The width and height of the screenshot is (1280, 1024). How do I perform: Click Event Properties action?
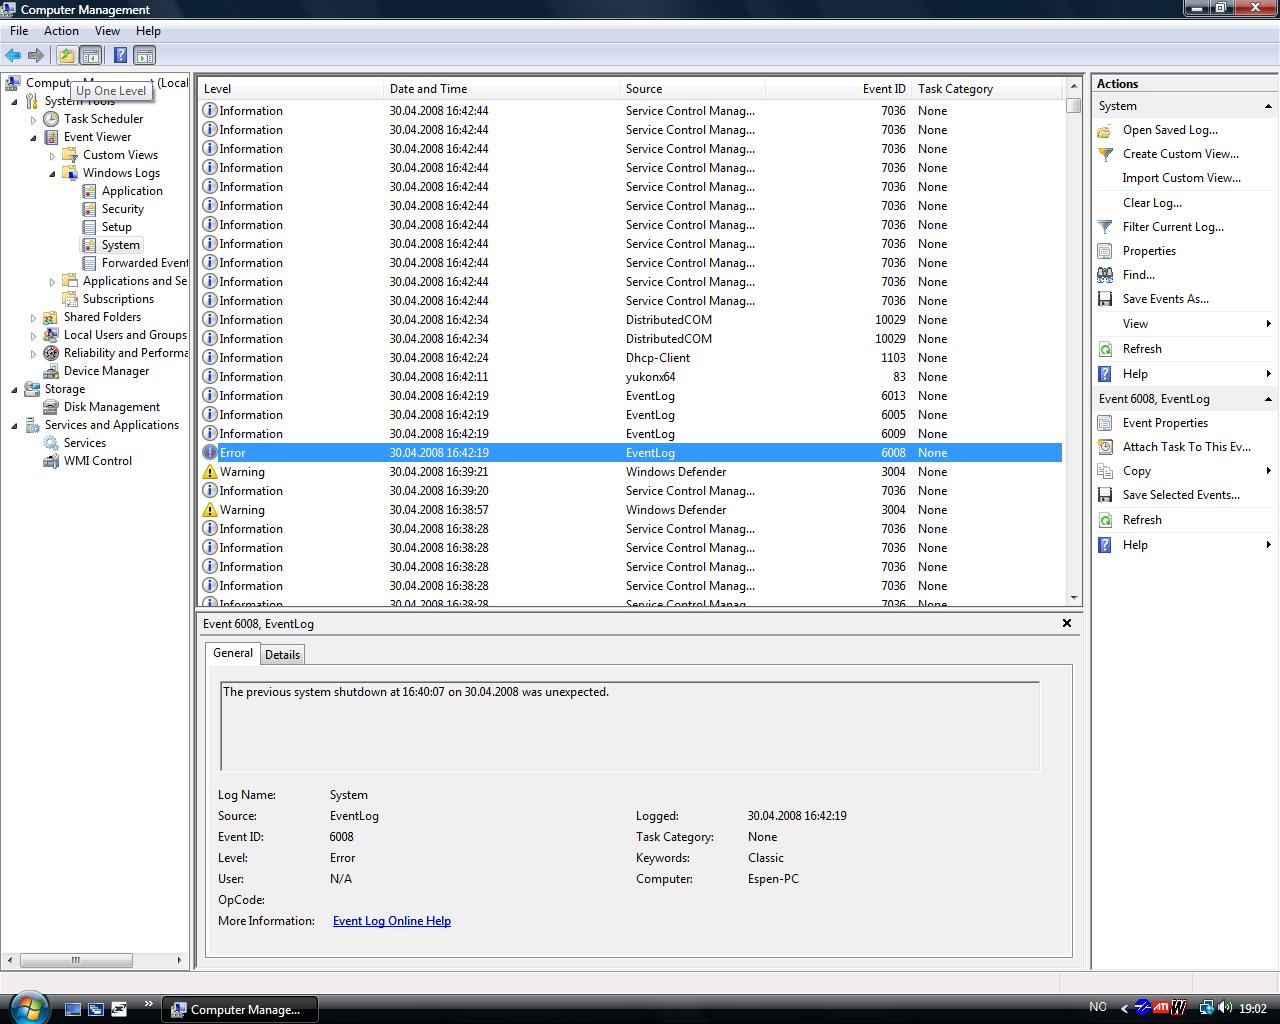pos(1165,423)
